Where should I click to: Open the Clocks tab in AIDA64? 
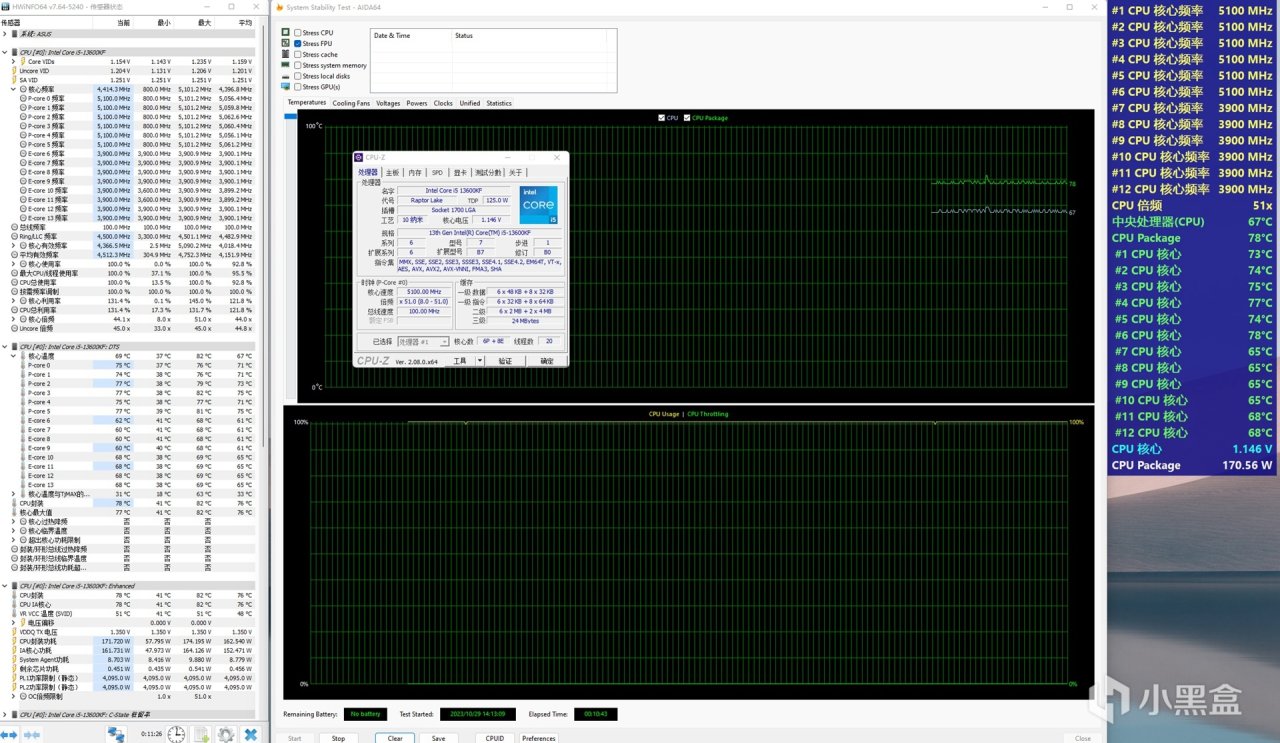(x=443, y=103)
